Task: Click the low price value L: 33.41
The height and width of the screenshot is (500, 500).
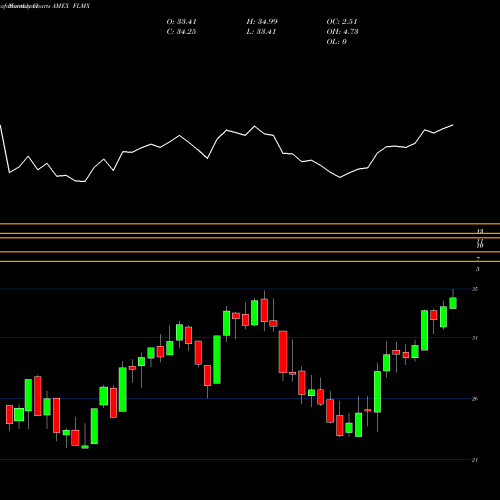Action: click(x=261, y=32)
